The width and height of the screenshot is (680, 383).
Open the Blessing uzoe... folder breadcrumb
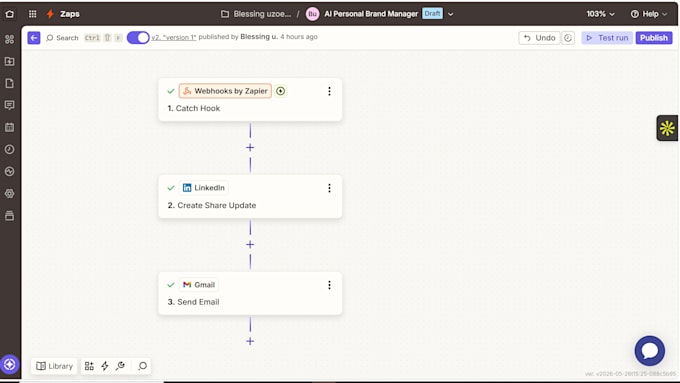(256, 14)
